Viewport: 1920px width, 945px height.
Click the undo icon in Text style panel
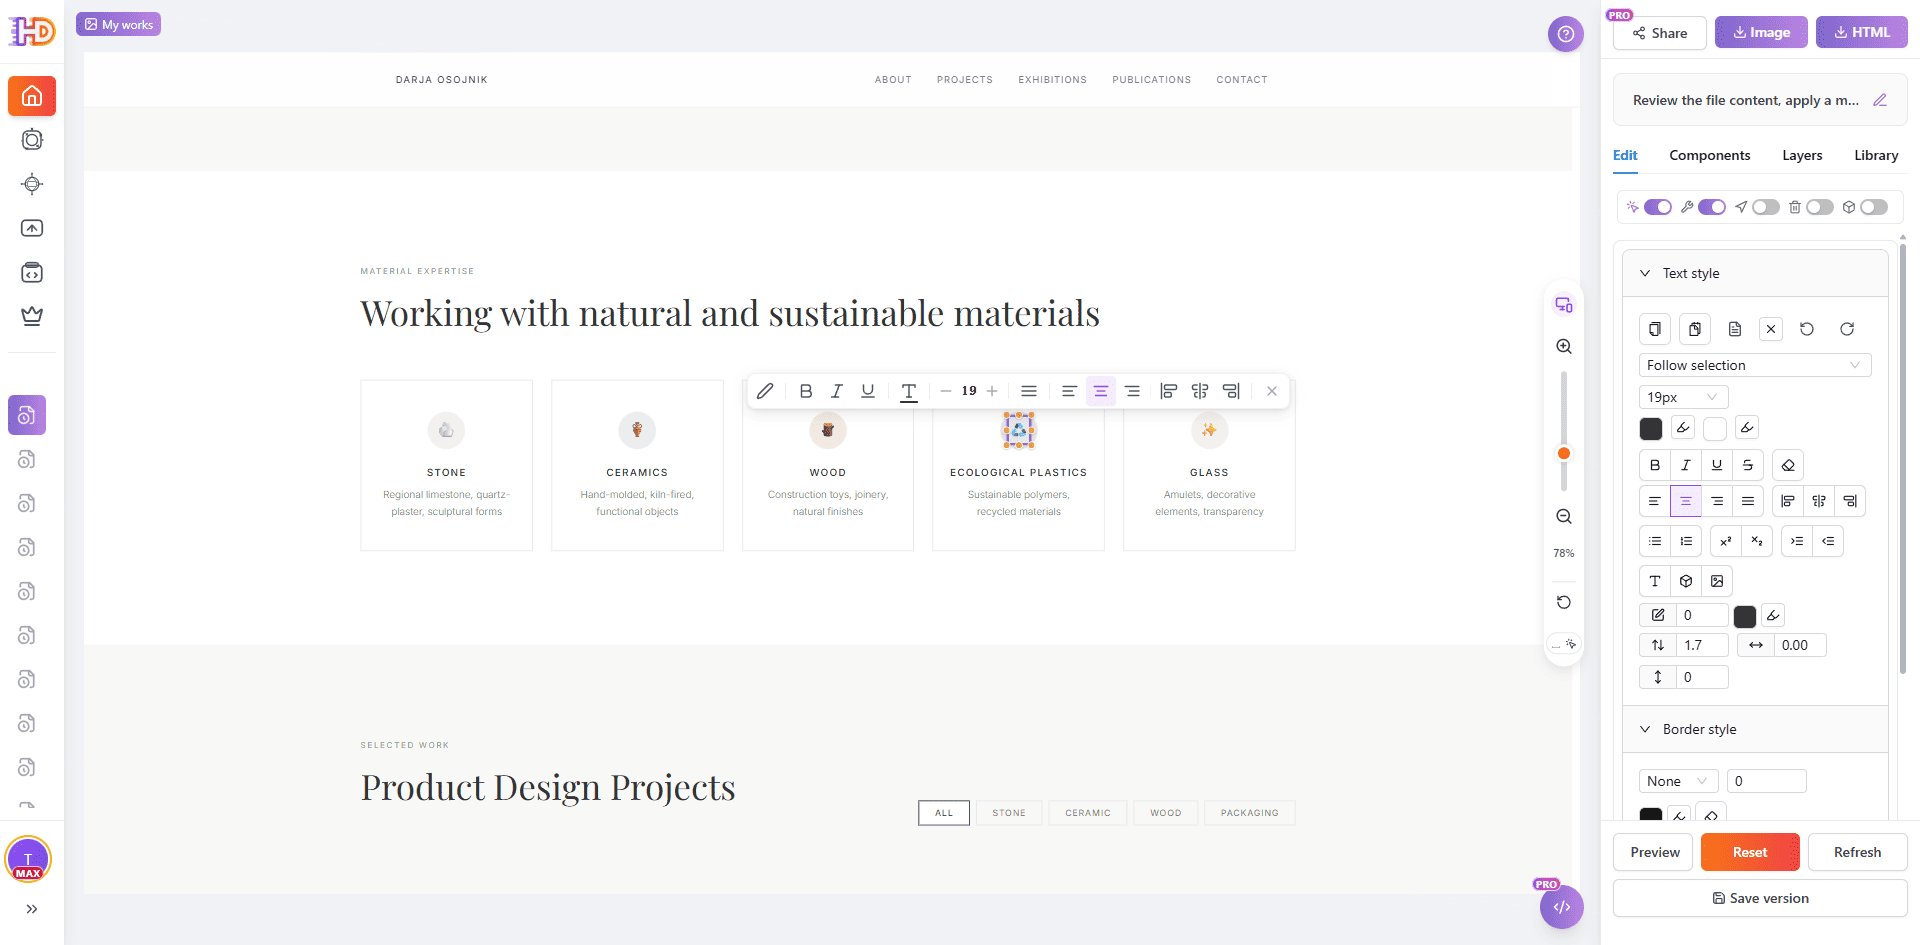tap(1807, 329)
